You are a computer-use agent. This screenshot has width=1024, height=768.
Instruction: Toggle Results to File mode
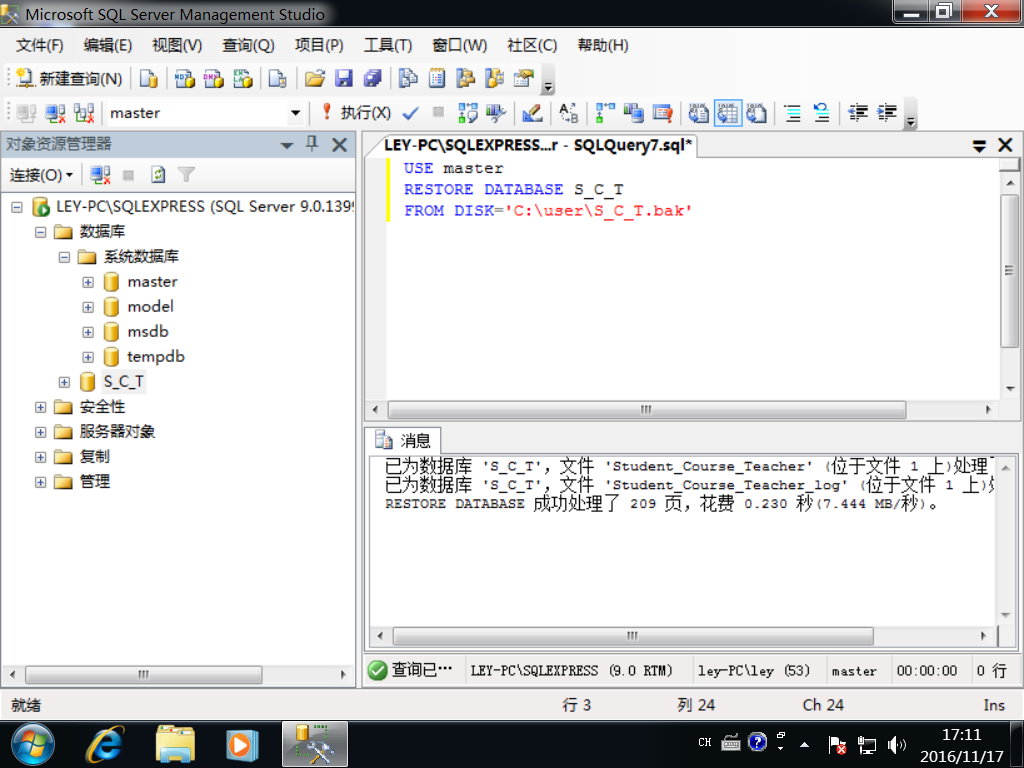pos(756,113)
